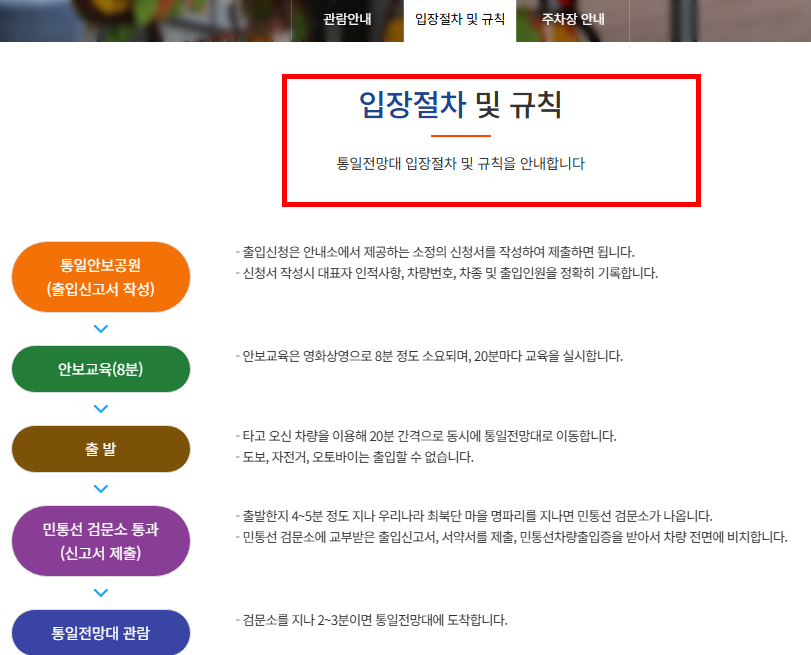Click subtitle 통일전망대 입장절차 및 규칙을 안내합니다

pyautogui.click(x=460, y=163)
